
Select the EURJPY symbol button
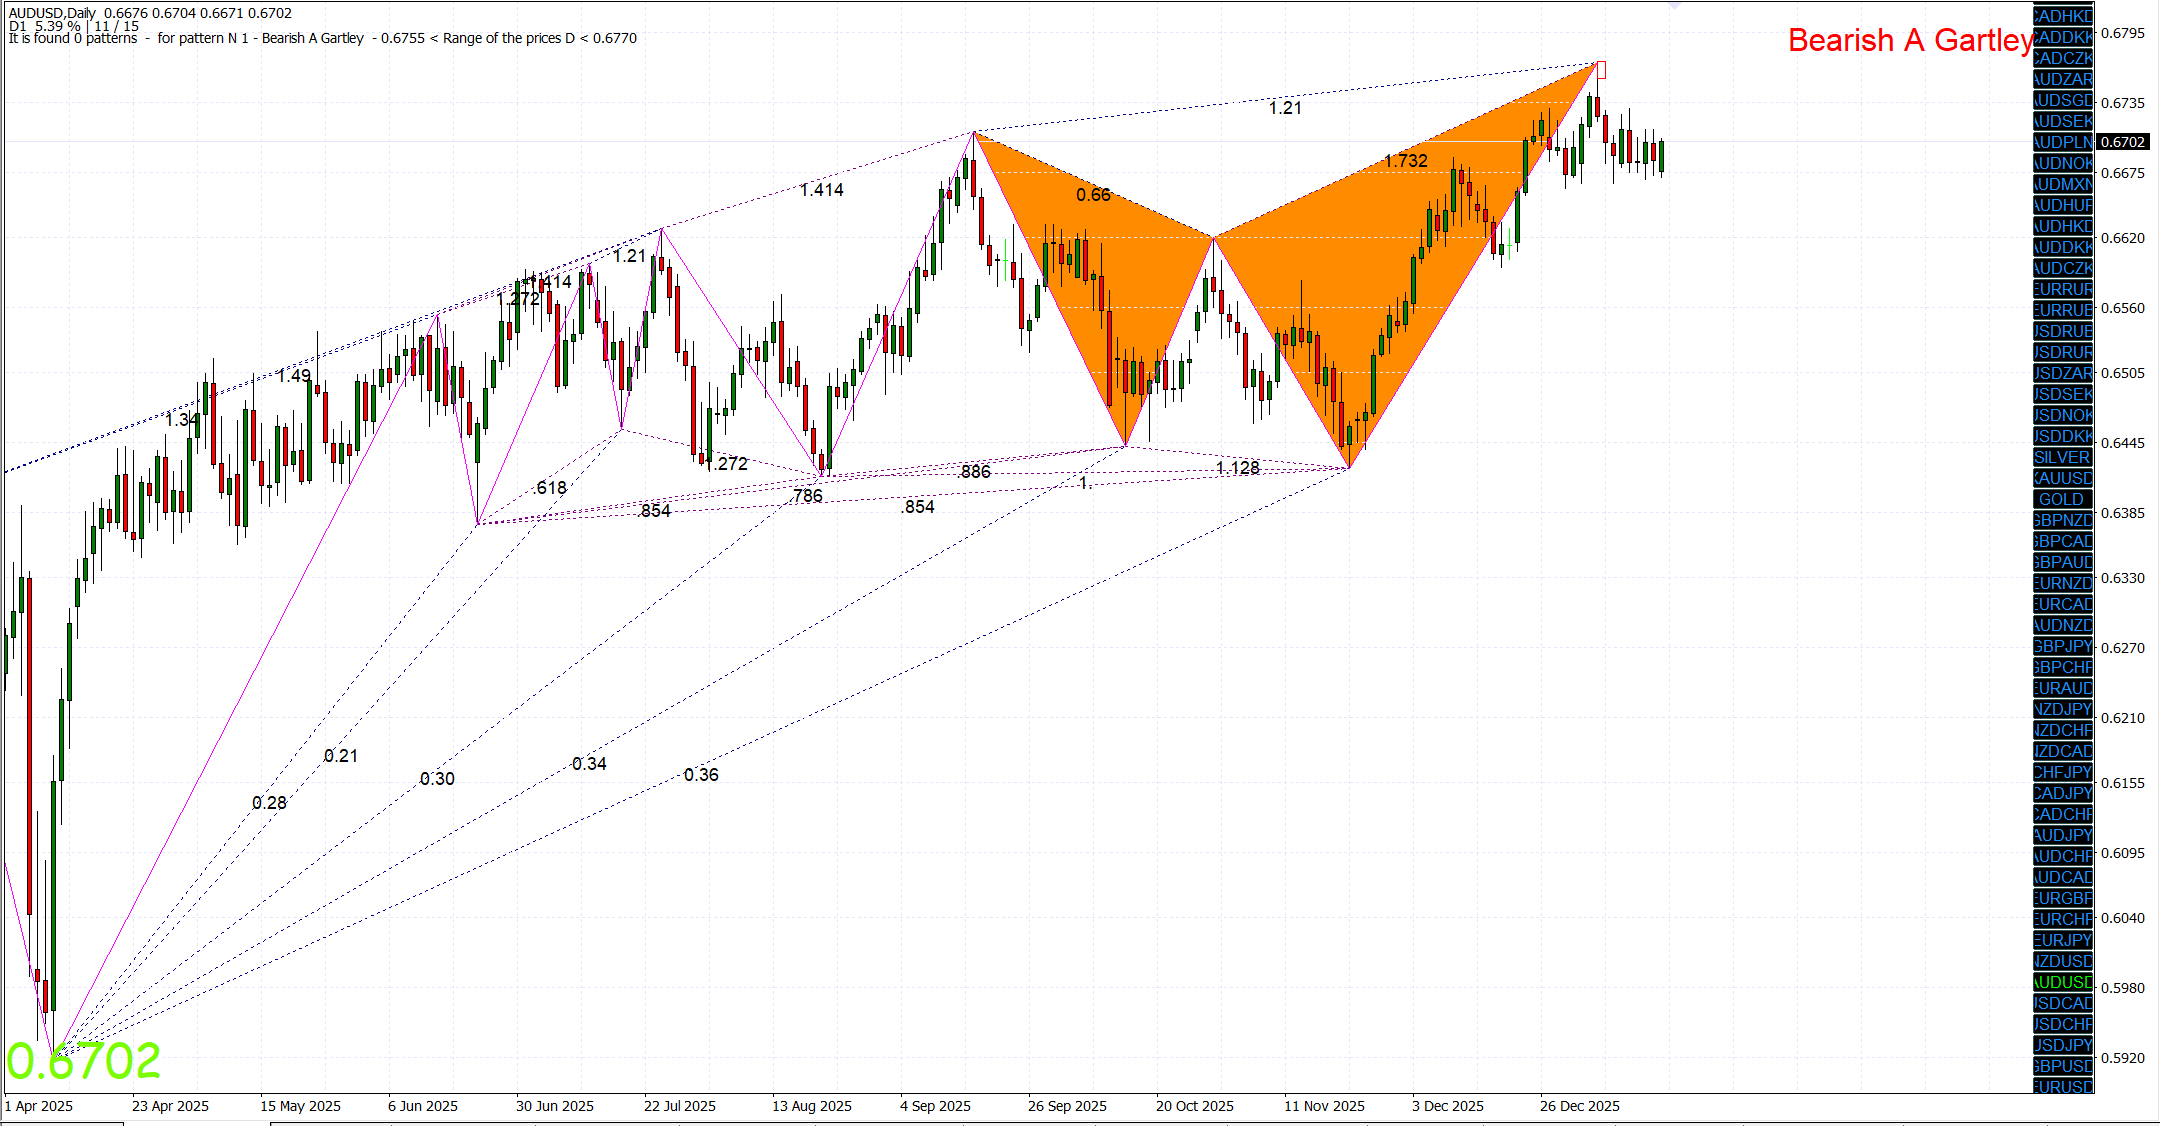pyautogui.click(x=2063, y=940)
